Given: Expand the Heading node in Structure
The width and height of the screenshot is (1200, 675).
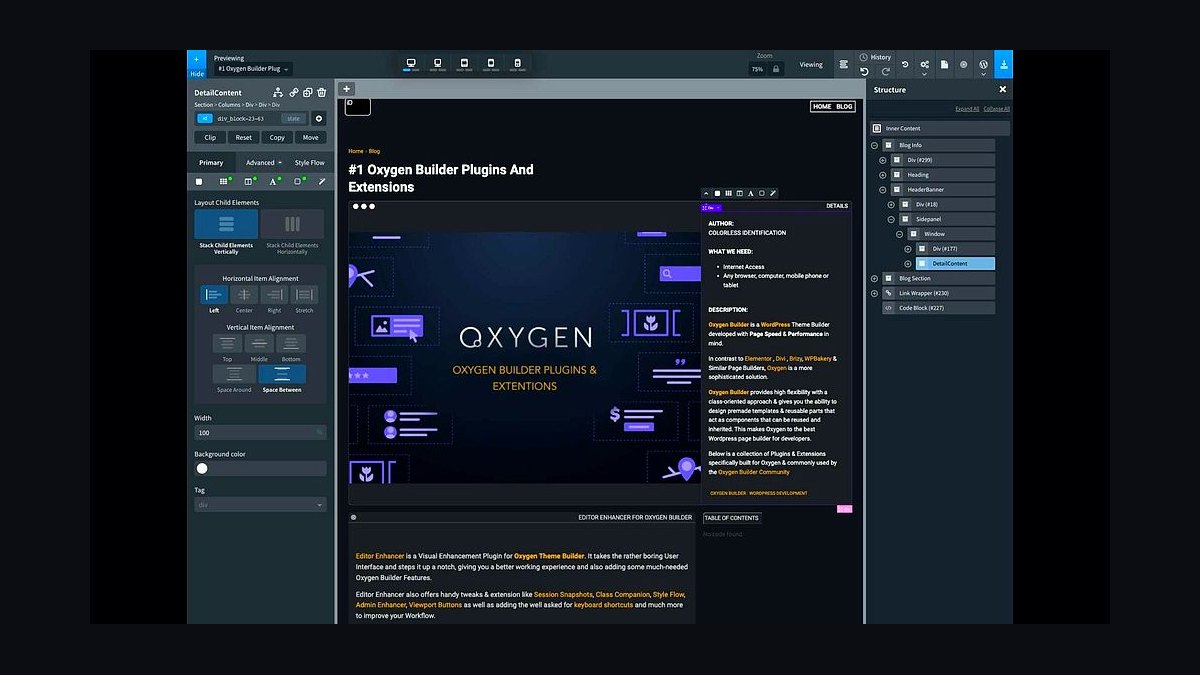Looking at the screenshot, I should click(883, 175).
